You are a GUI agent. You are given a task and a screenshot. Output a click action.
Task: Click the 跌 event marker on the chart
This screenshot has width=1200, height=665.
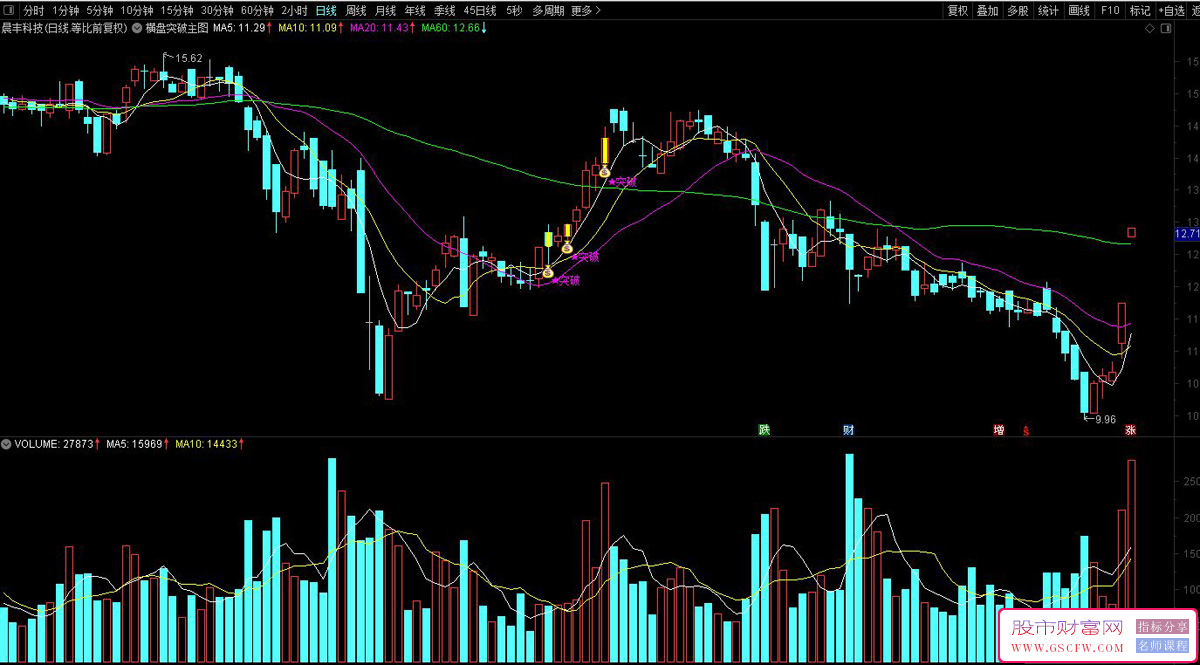click(x=765, y=430)
